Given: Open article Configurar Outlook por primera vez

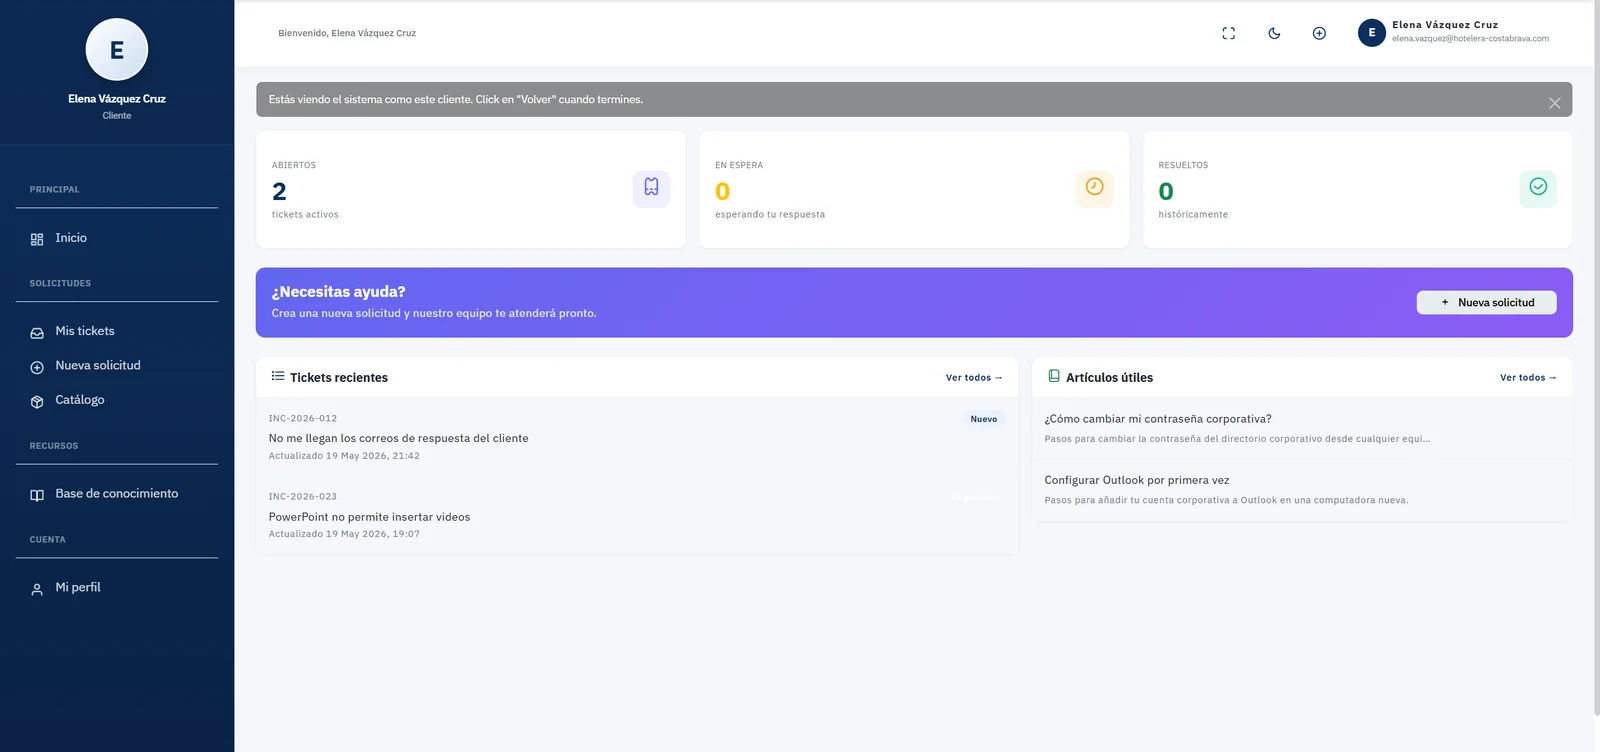Looking at the screenshot, I should 1302,491.
